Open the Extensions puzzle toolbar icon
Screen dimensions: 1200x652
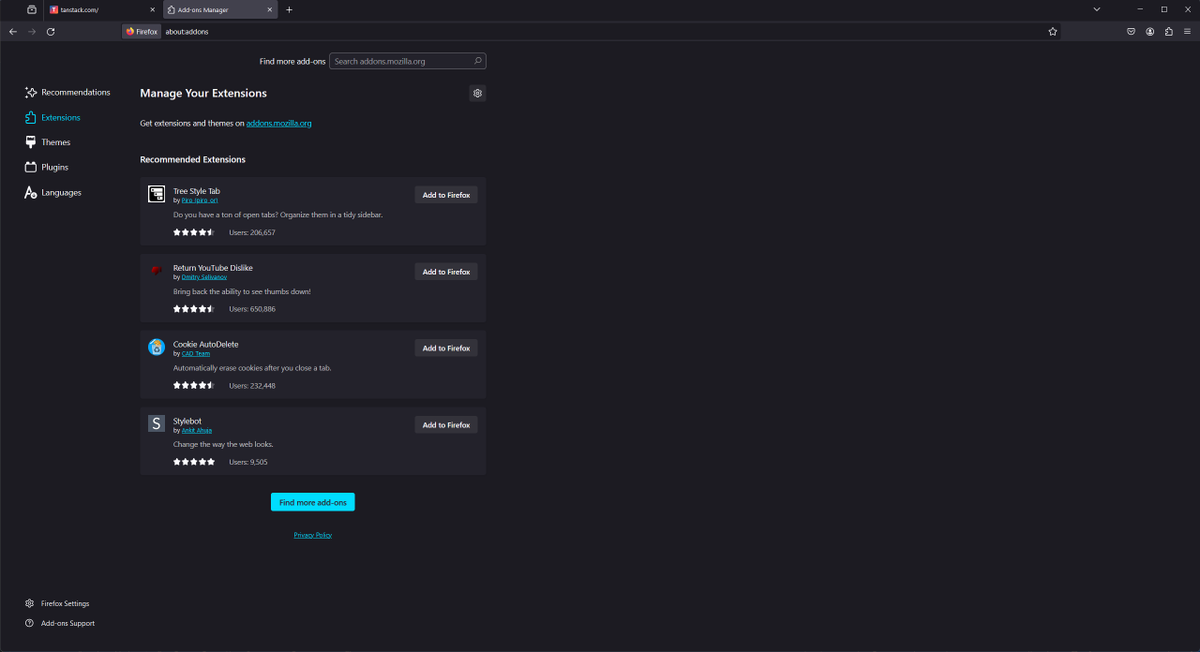(x=1169, y=31)
